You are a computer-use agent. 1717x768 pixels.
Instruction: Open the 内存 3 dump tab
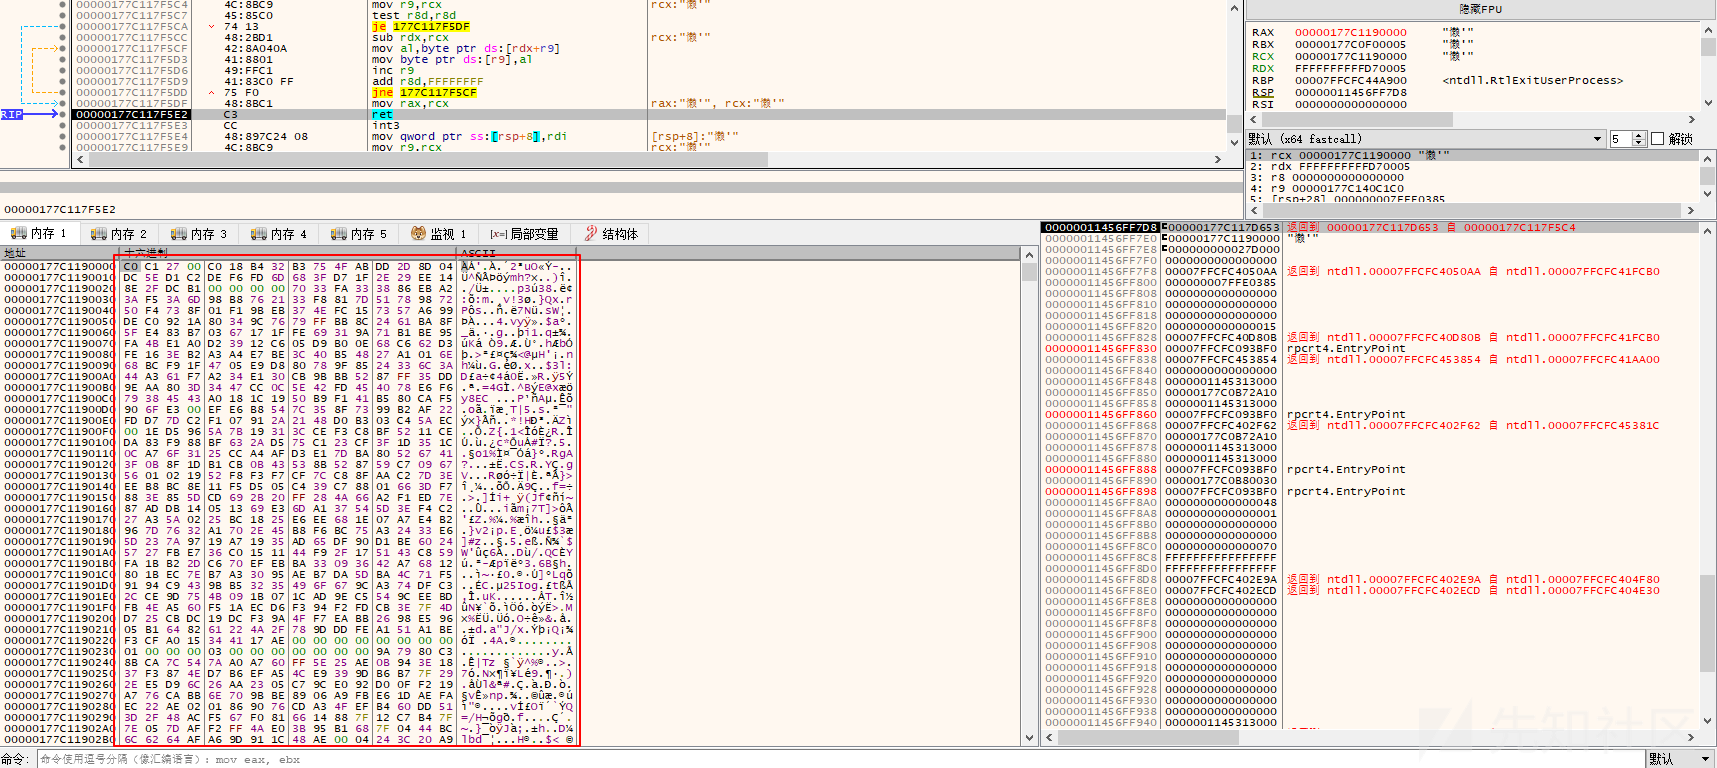(200, 234)
